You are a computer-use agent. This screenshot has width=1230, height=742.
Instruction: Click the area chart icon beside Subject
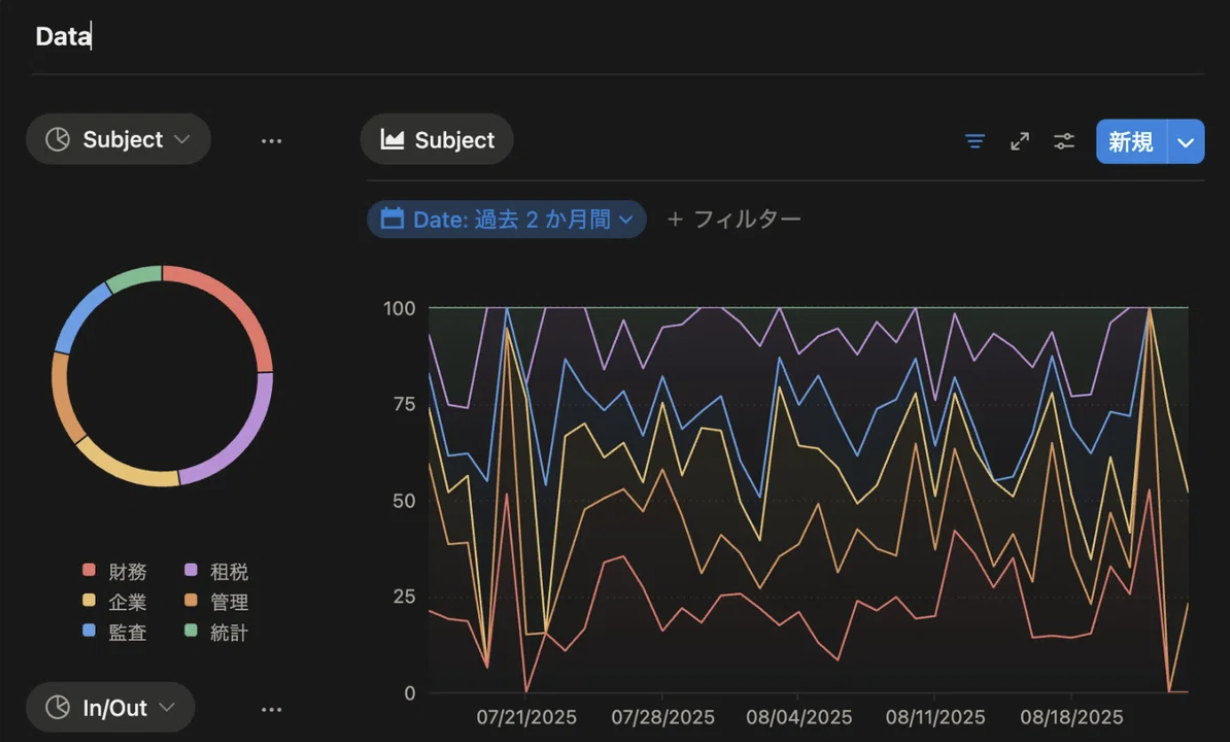pyautogui.click(x=392, y=140)
